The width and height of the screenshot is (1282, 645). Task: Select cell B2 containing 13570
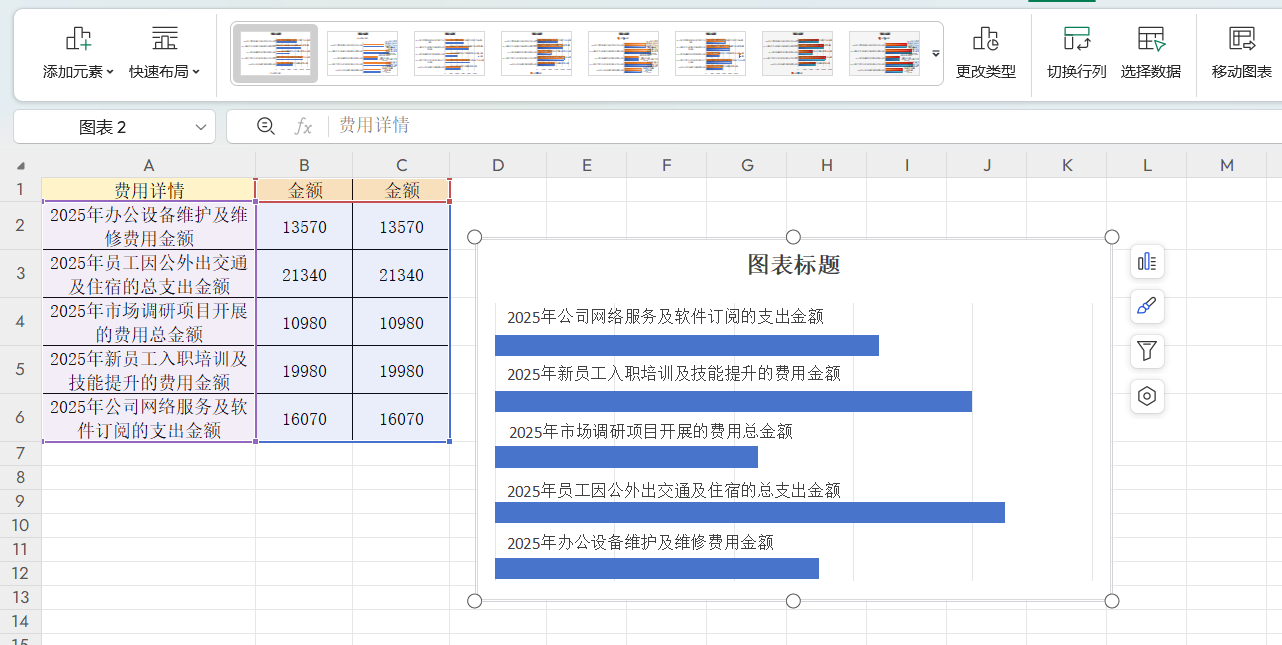click(x=303, y=225)
